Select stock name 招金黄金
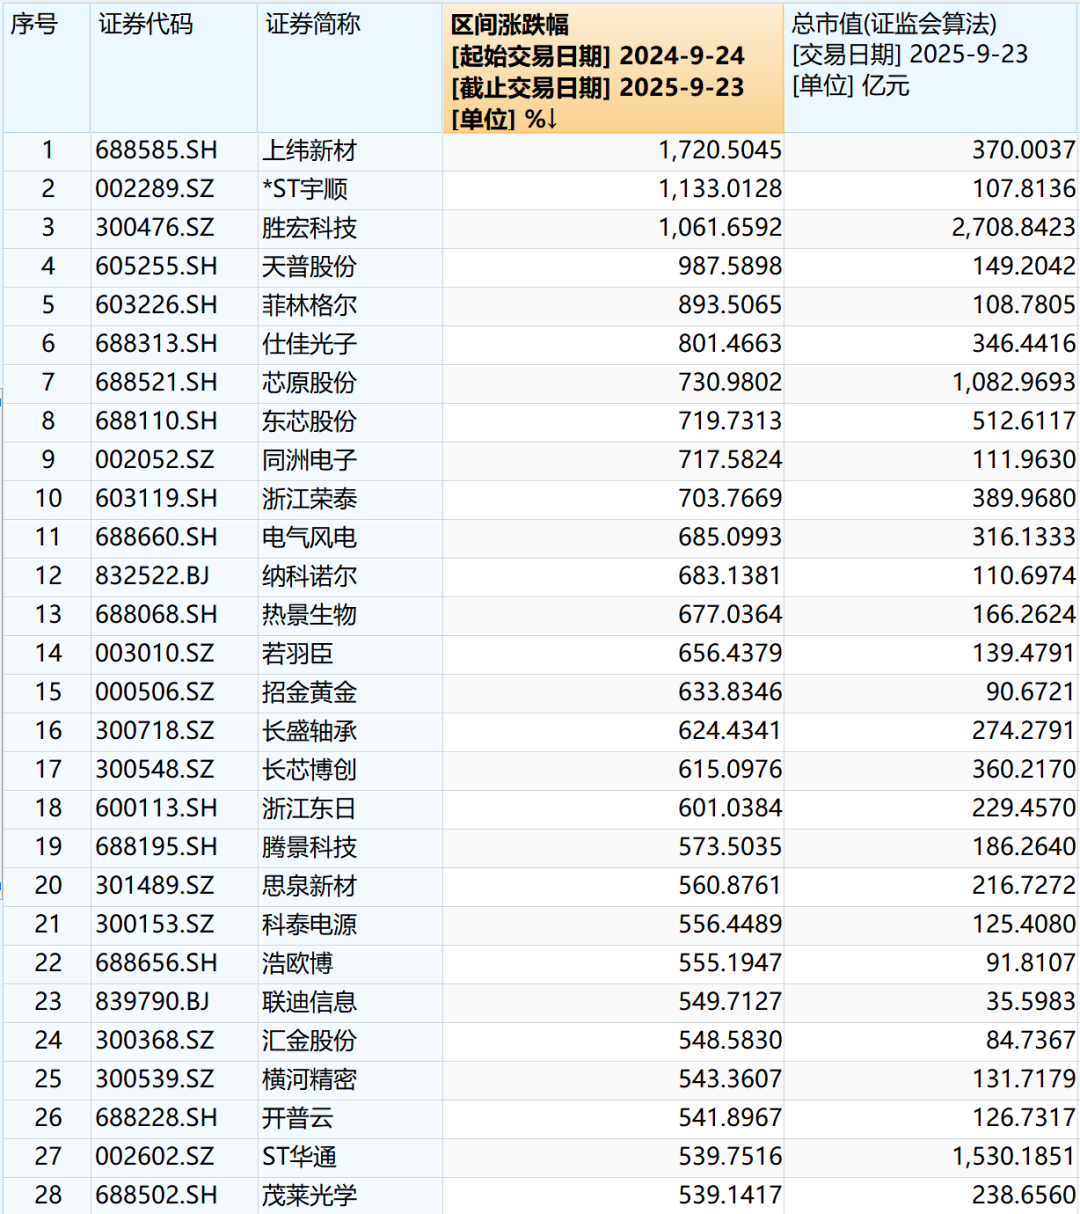Viewport: 1080px width, 1214px height. point(309,692)
